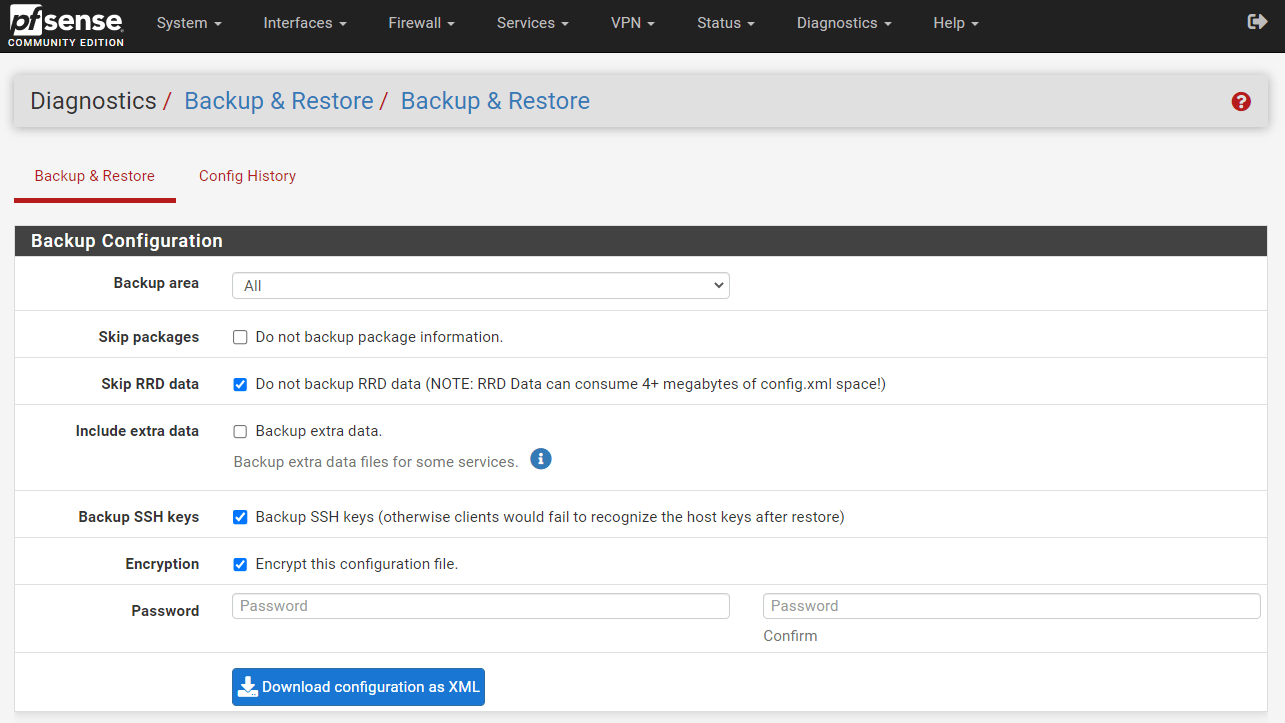The height and width of the screenshot is (723, 1285).
Task: Click the first Backup & Restore breadcrumb link
Action: [x=279, y=101]
